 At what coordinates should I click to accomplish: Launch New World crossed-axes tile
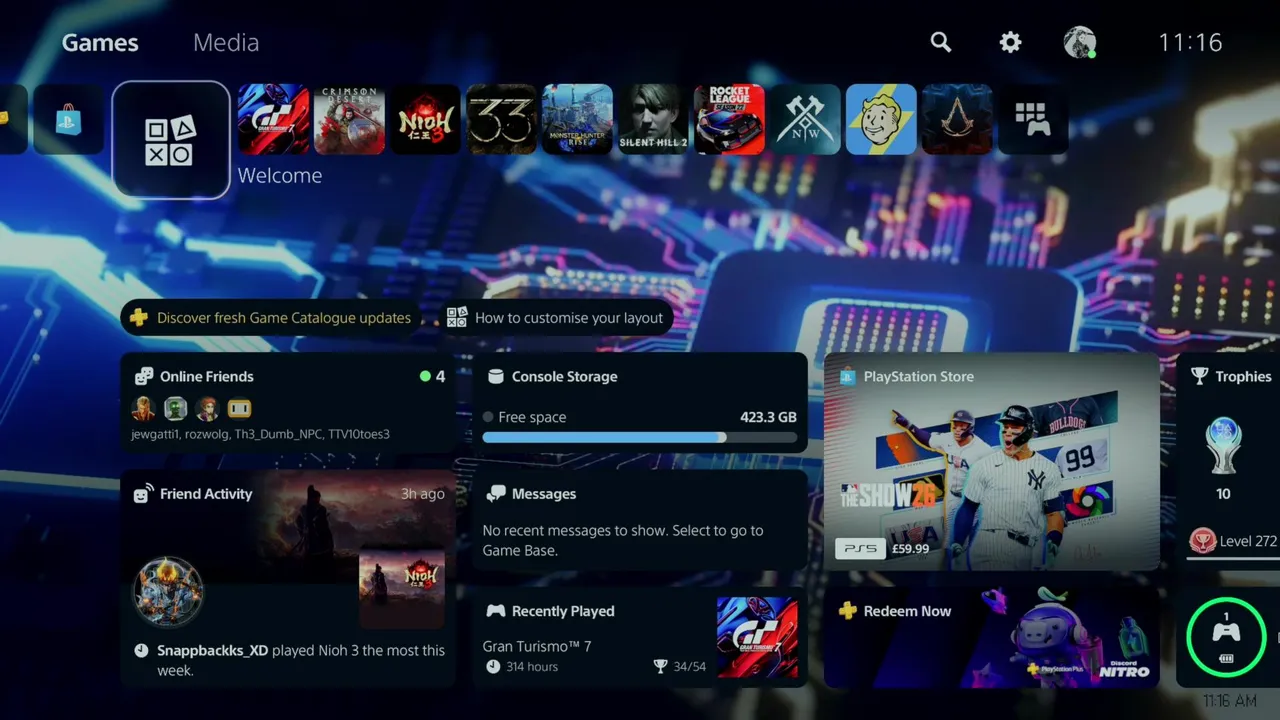click(806, 119)
